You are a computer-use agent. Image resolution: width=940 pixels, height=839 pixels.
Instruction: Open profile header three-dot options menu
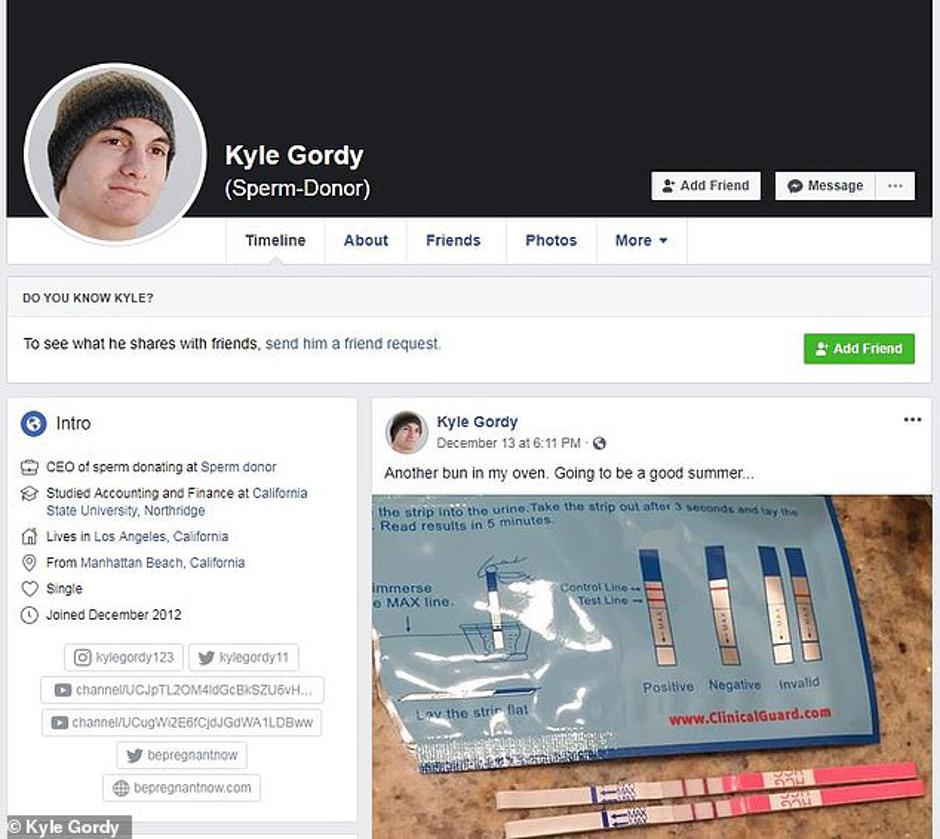tap(895, 186)
